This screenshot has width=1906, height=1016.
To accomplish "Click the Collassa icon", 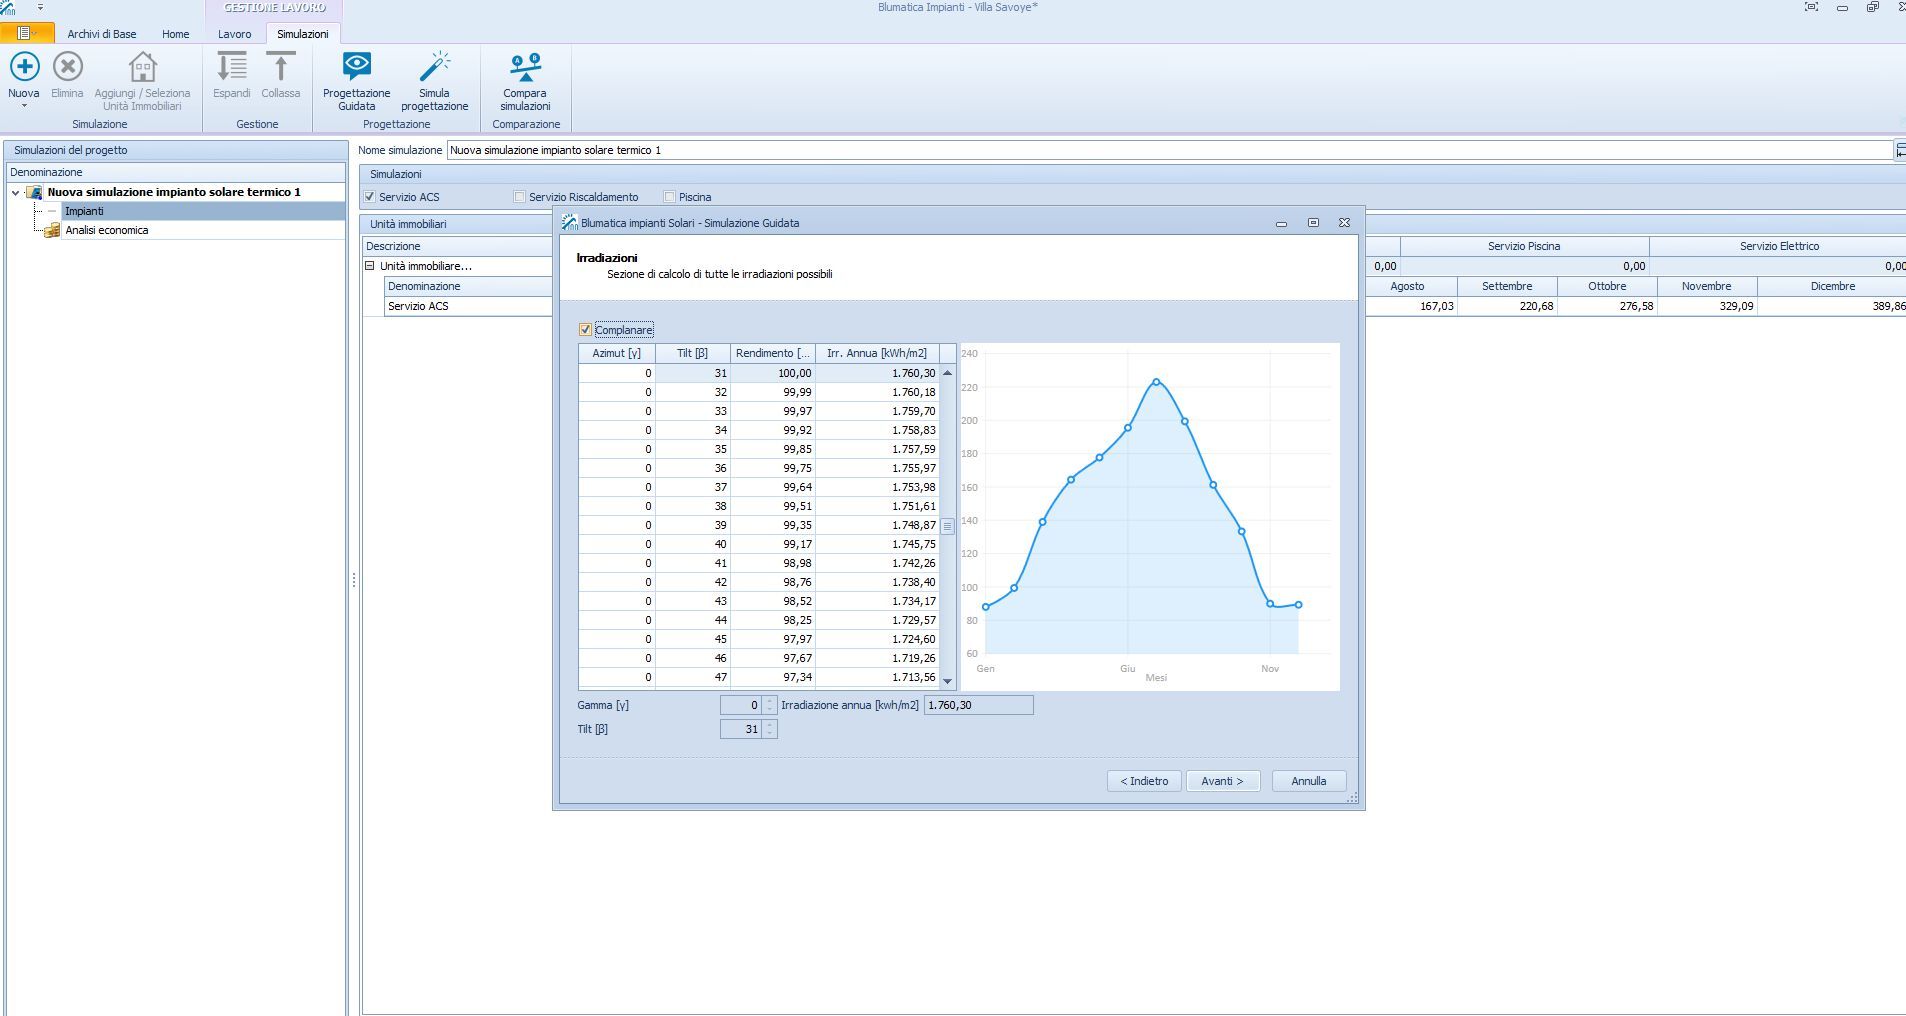I will pos(280,68).
